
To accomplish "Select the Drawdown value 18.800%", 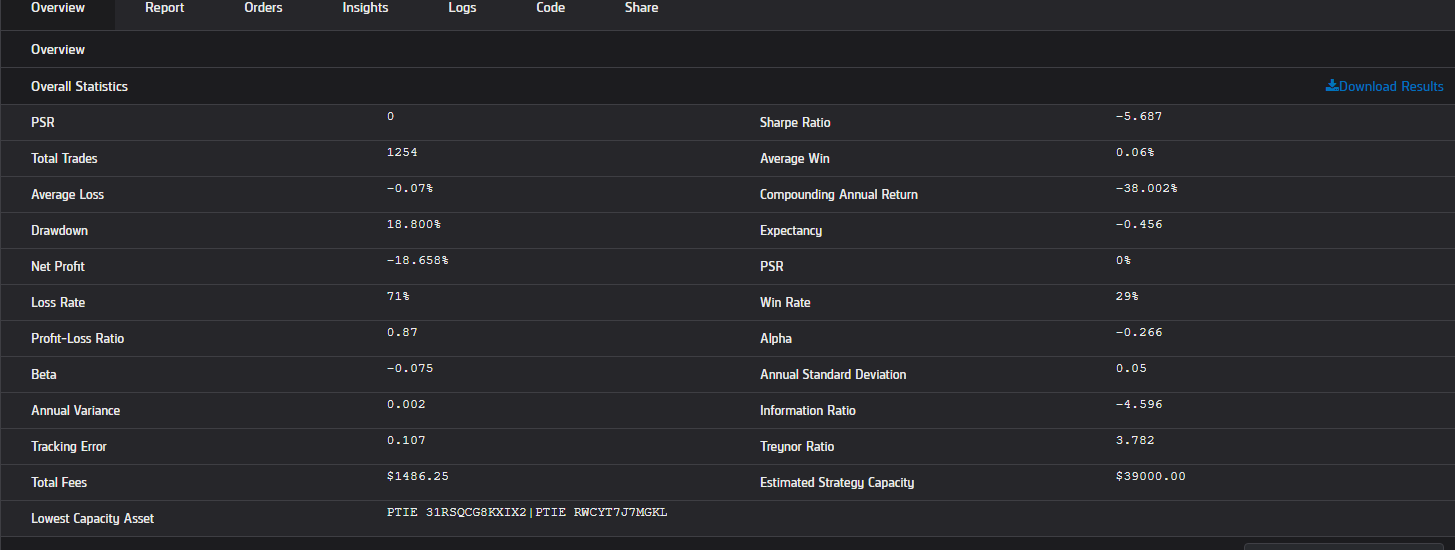I will coord(414,224).
